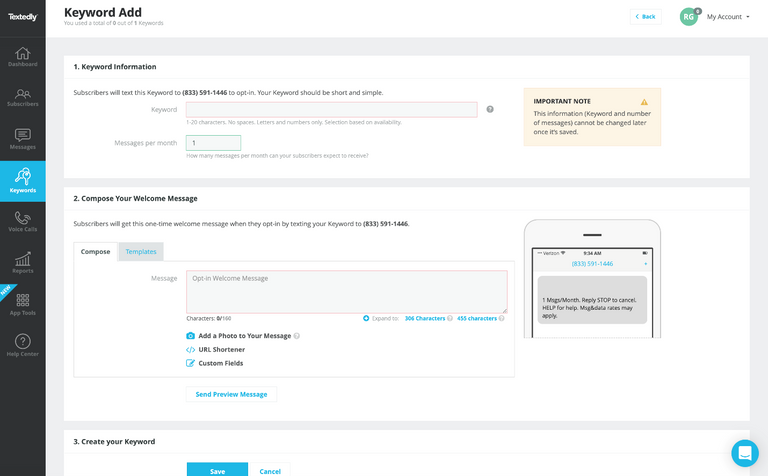Click Send Preview Message button

coord(231,394)
